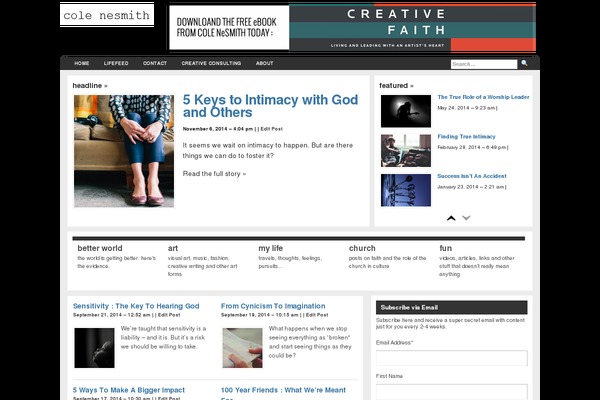Click the 'featured »' section heading
This screenshot has height=400, width=600.
coord(396,85)
